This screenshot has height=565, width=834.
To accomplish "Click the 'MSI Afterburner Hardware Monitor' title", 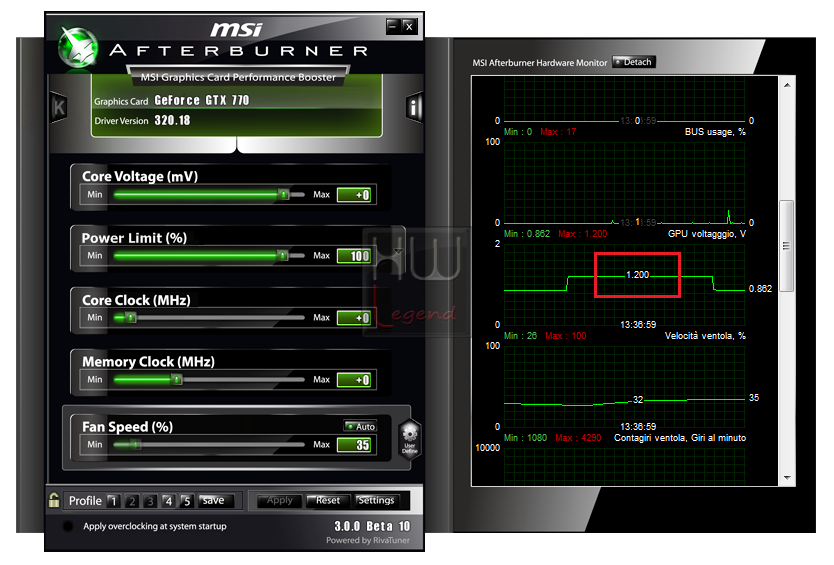I will (539, 63).
